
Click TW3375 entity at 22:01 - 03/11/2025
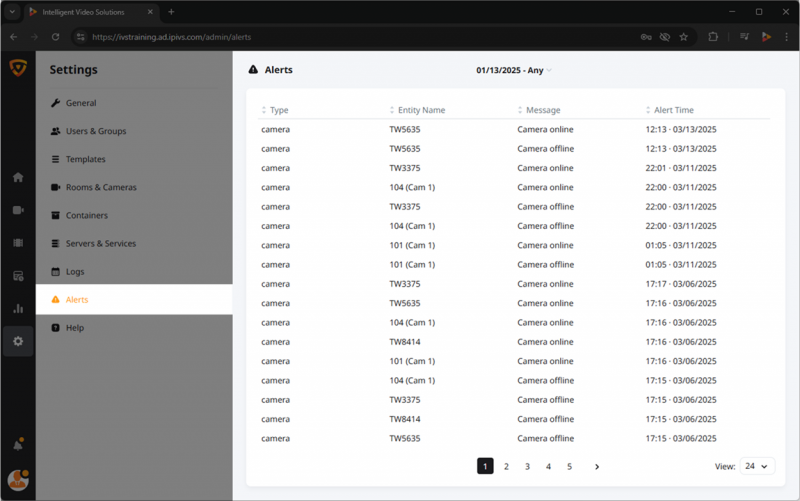(x=405, y=168)
